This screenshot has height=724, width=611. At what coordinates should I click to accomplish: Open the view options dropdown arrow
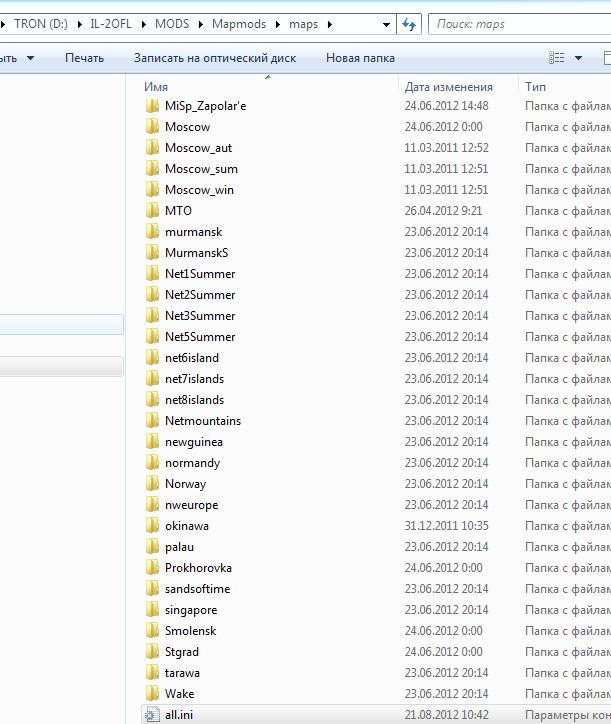coord(578,58)
